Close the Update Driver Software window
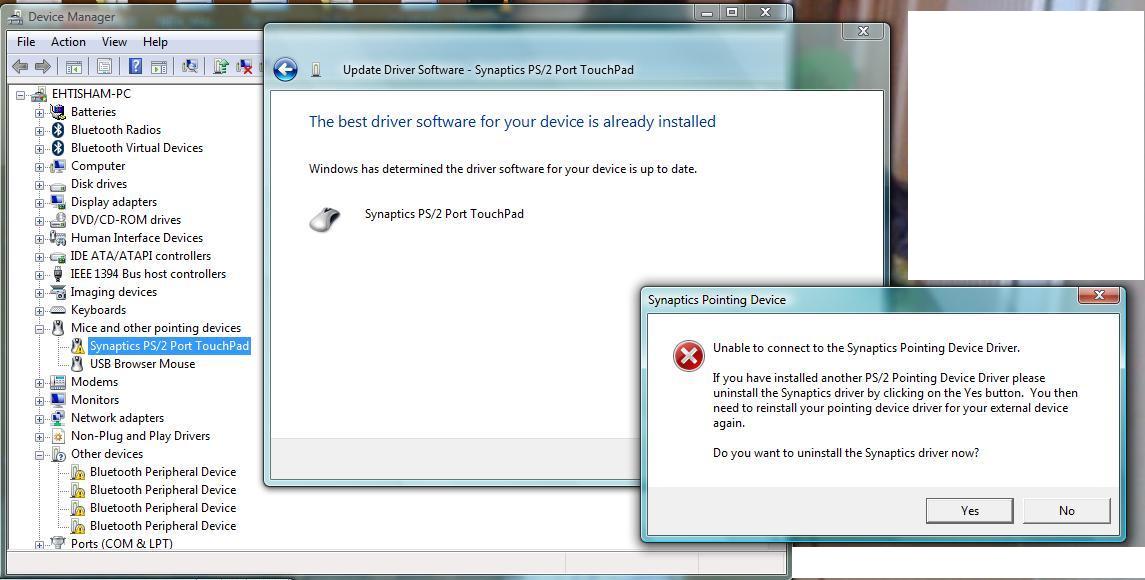The width and height of the screenshot is (1145, 580). (862, 31)
